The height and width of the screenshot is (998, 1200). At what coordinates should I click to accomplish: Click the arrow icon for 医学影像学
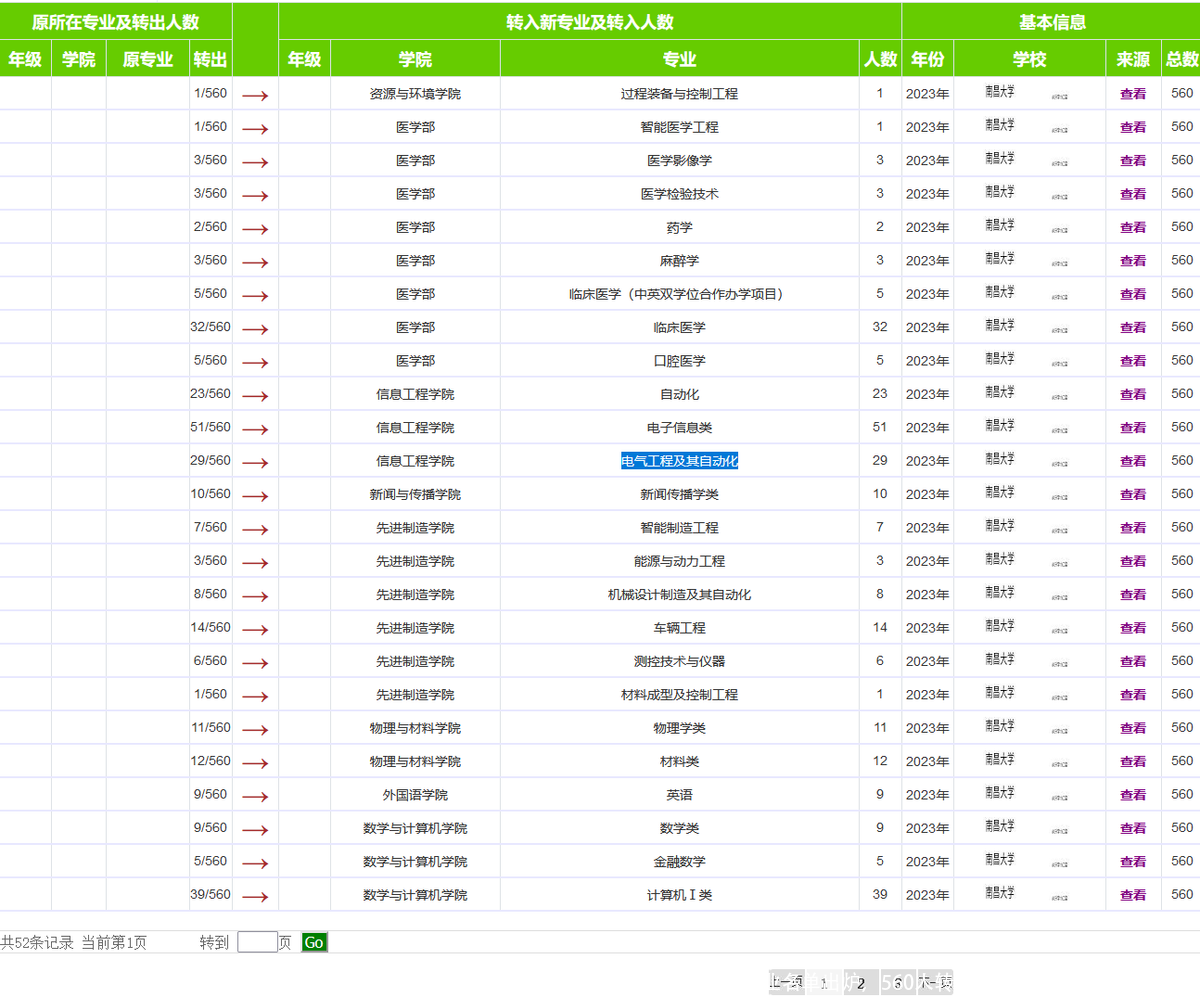[256, 160]
